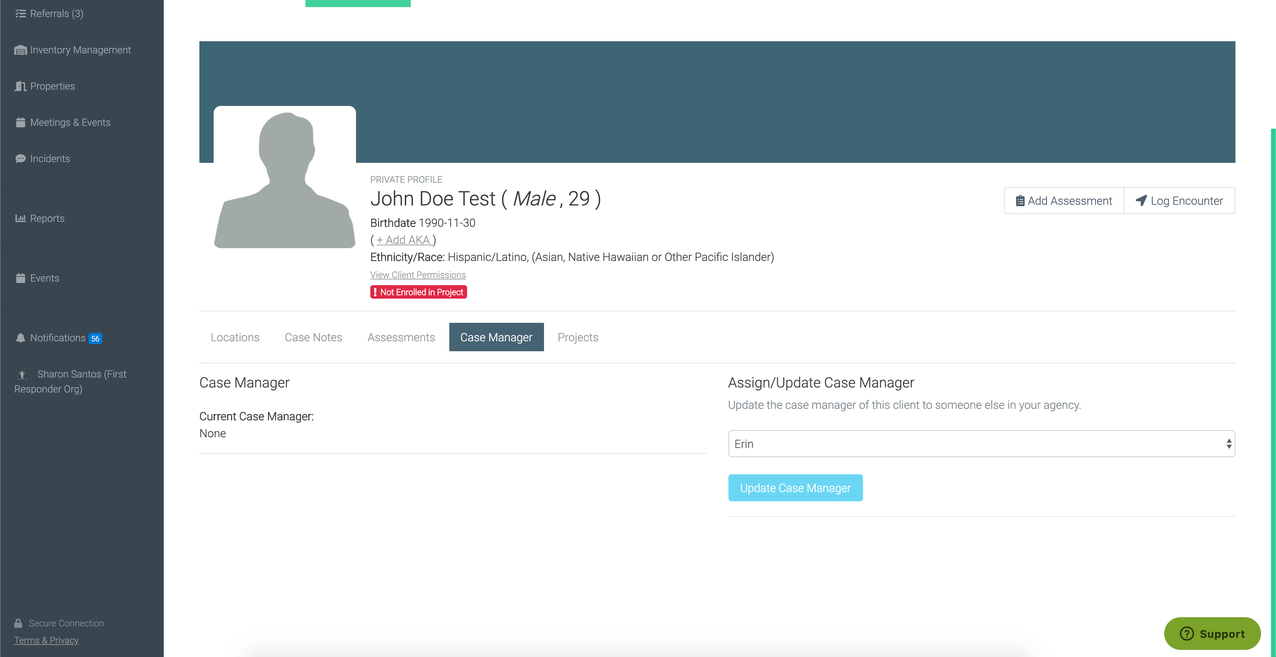Click the Current Case Manager label
Screen dimensions: 1276x657
(x=256, y=416)
